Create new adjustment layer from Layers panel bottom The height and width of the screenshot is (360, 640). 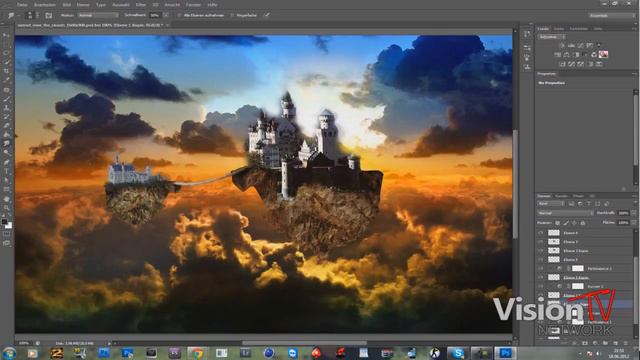[x=595, y=343]
